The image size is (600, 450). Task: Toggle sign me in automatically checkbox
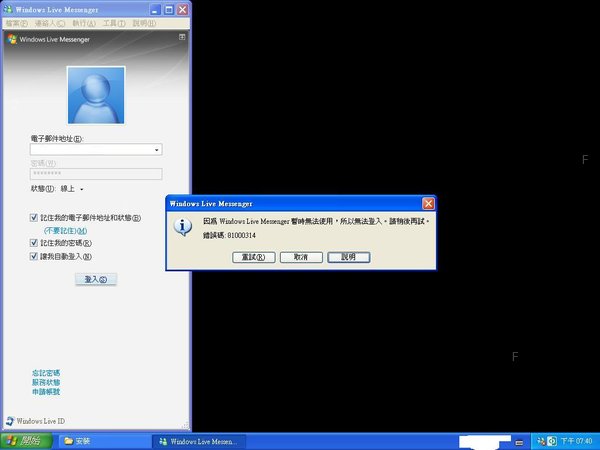[34, 256]
